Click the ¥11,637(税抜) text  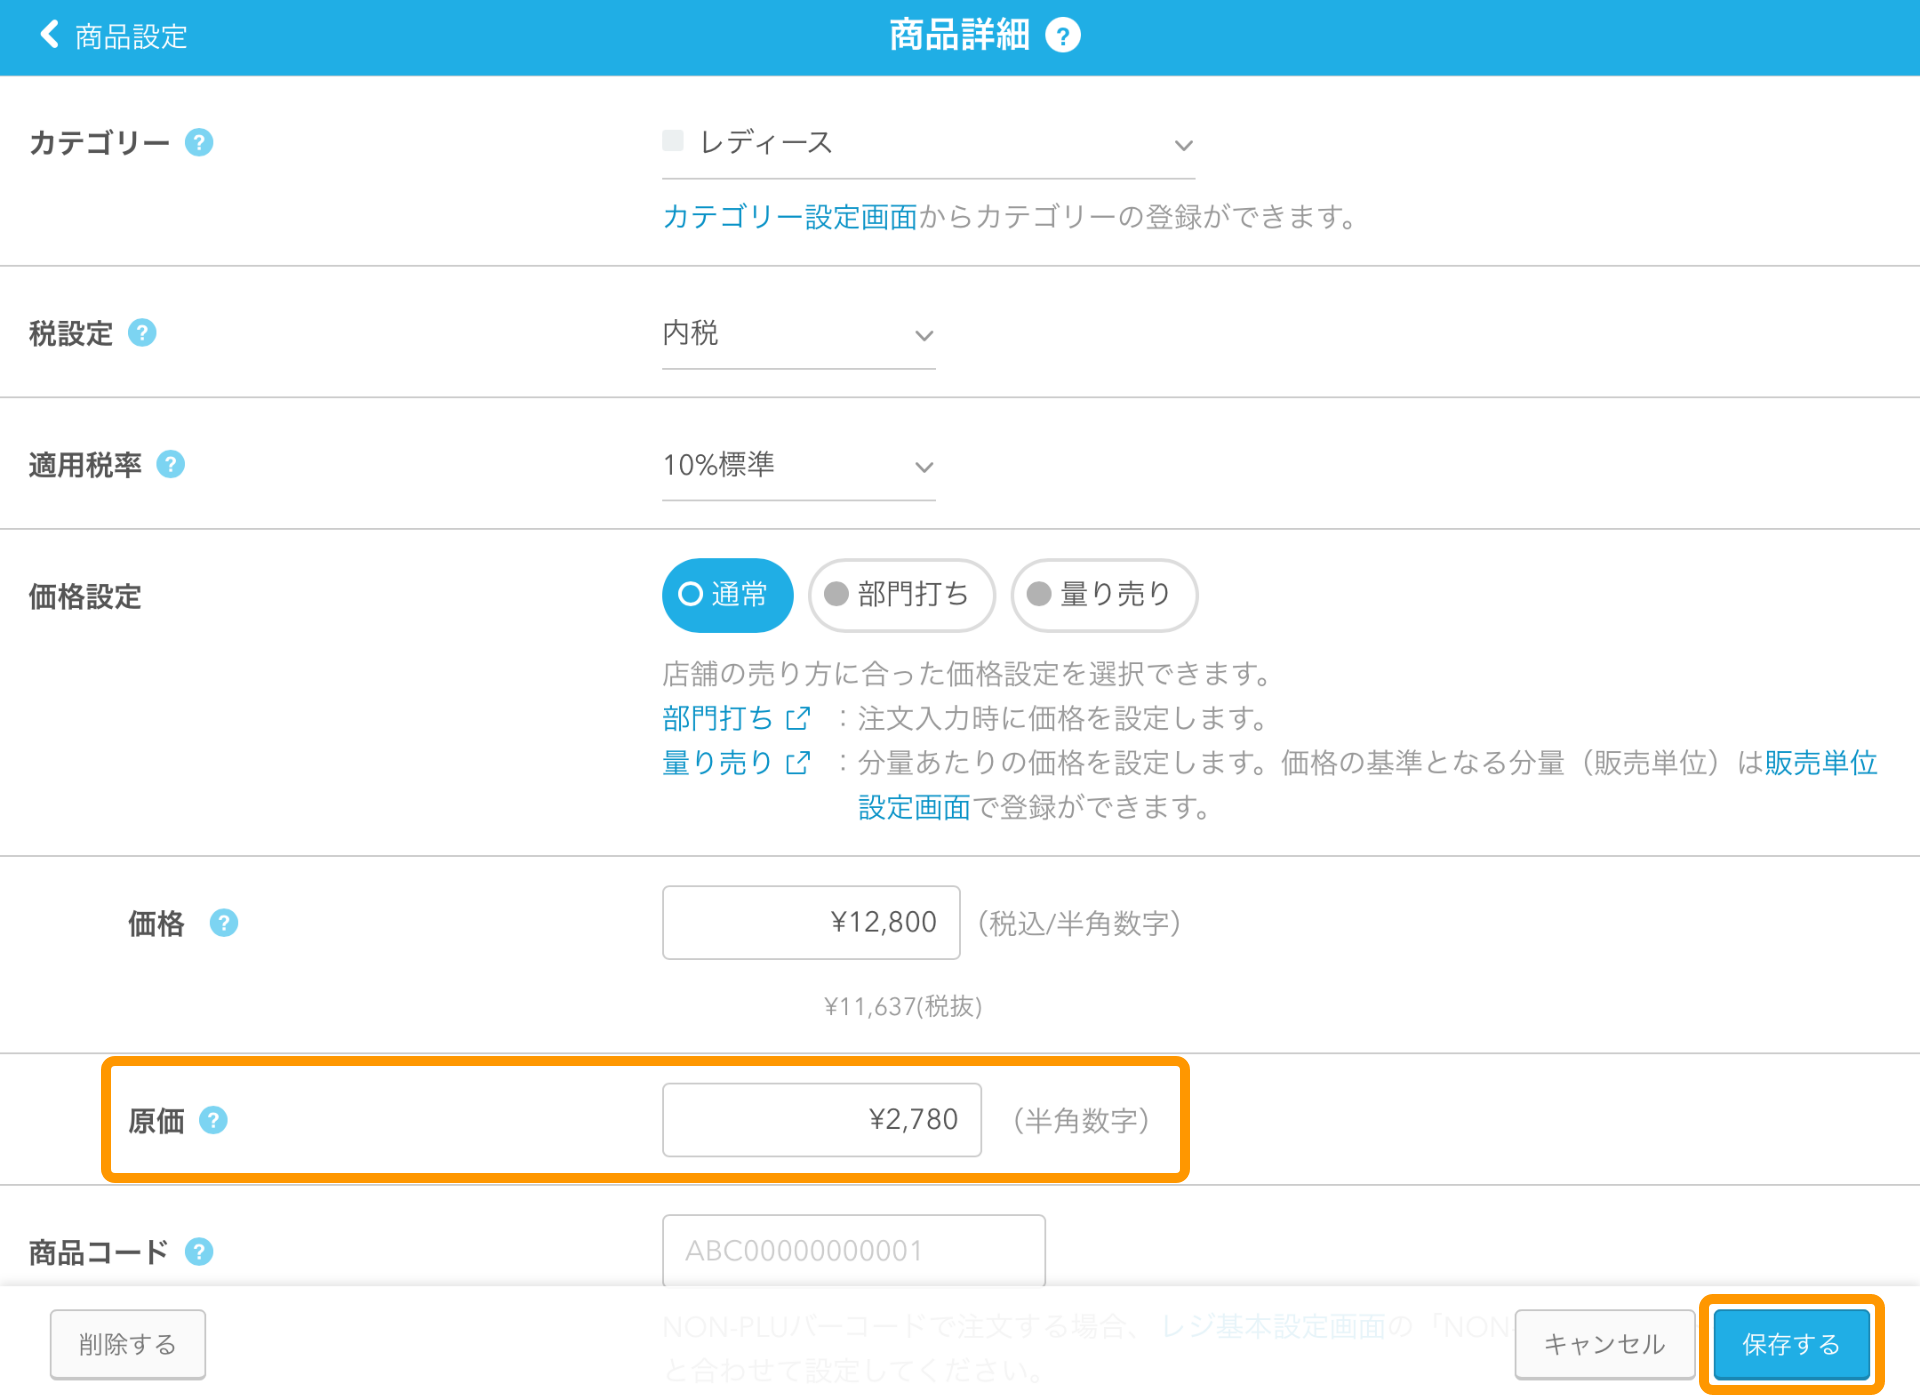coord(903,1007)
